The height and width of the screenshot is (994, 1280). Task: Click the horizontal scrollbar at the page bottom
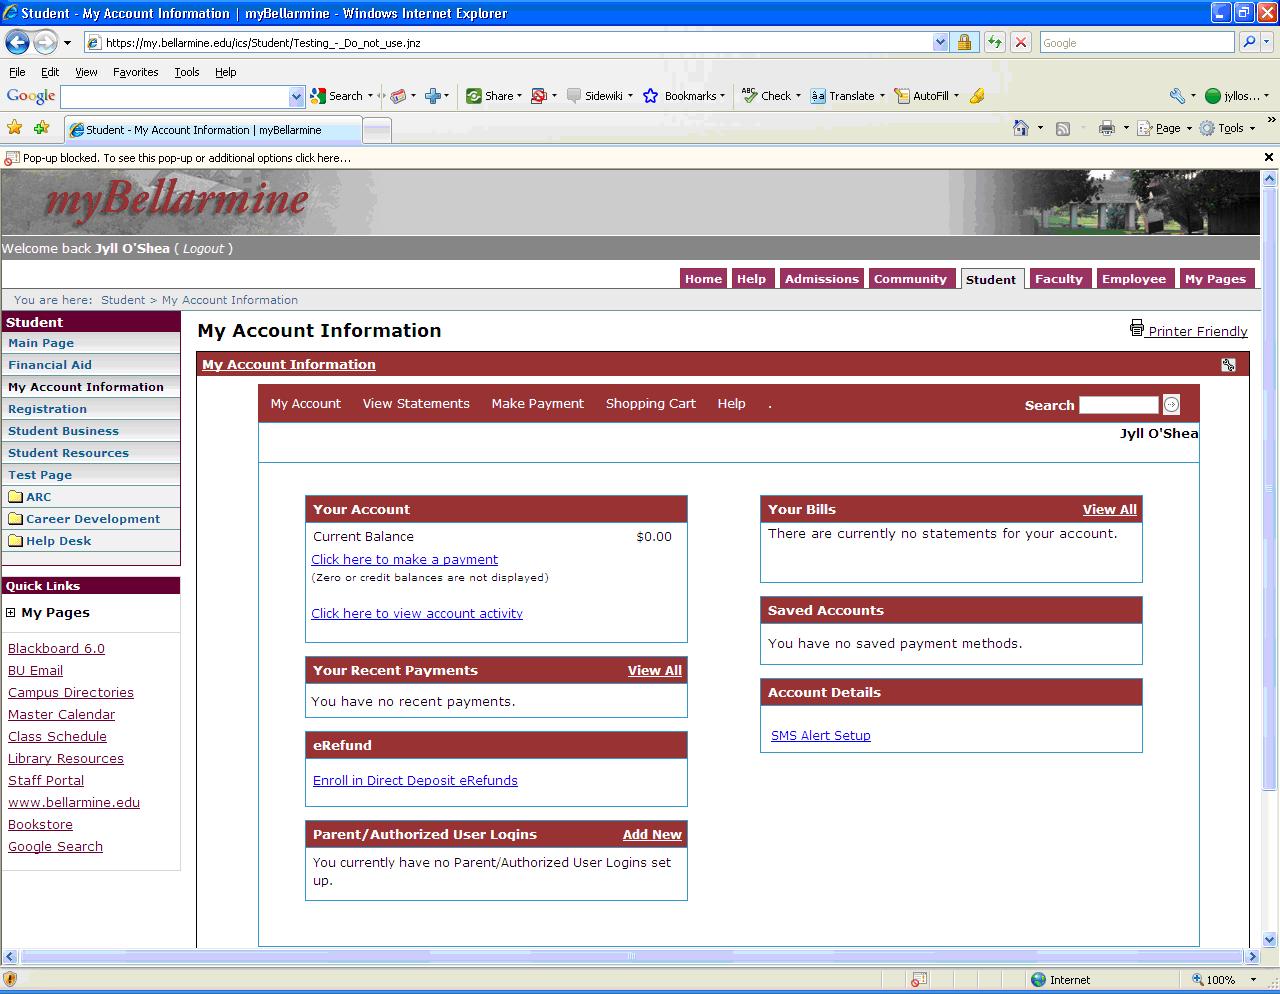click(631, 956)
